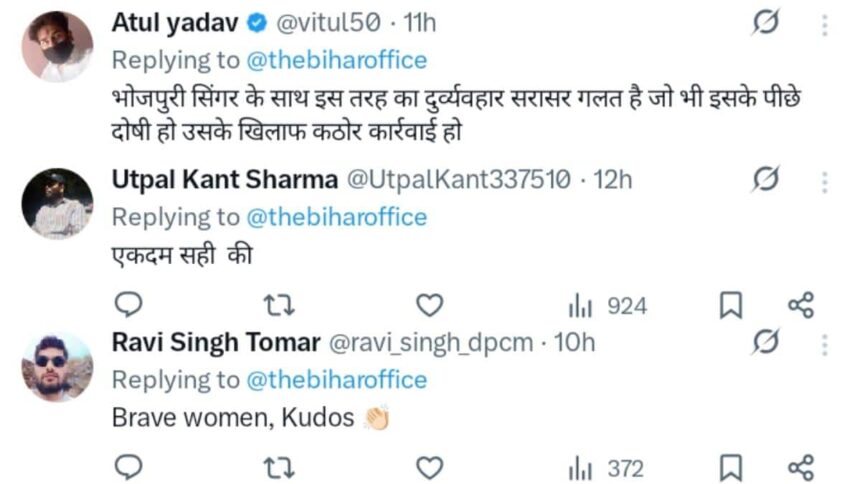The width and height of the screenshot is (860, 484).
Task: Share Utpal Kant Sharma's tweet
Action: point(801,305)
